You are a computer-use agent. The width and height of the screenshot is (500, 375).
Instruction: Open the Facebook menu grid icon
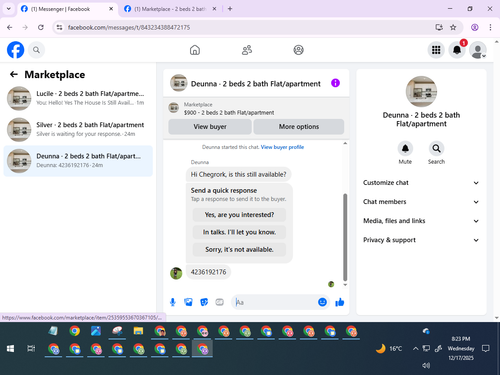(436, 50)
